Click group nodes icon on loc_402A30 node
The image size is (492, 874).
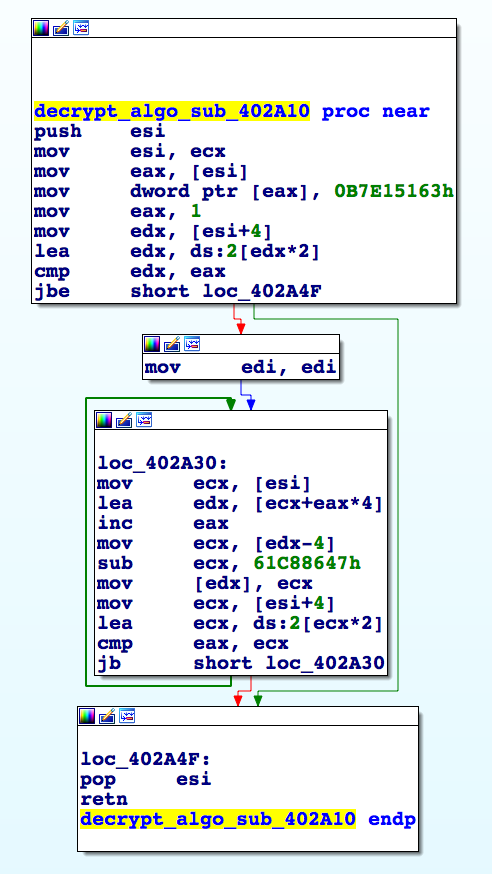click(144, 420)
